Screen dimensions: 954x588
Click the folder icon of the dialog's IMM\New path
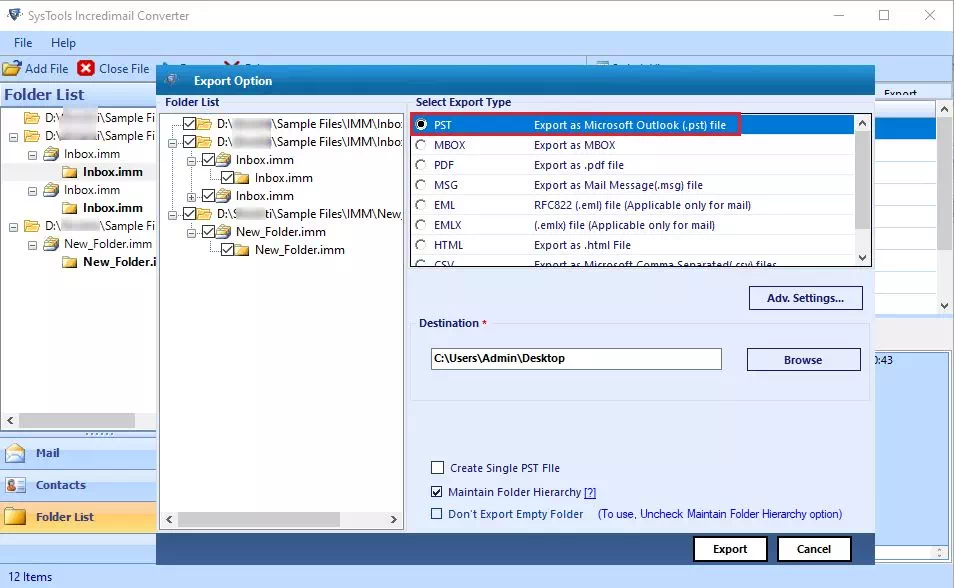[204, 214]
